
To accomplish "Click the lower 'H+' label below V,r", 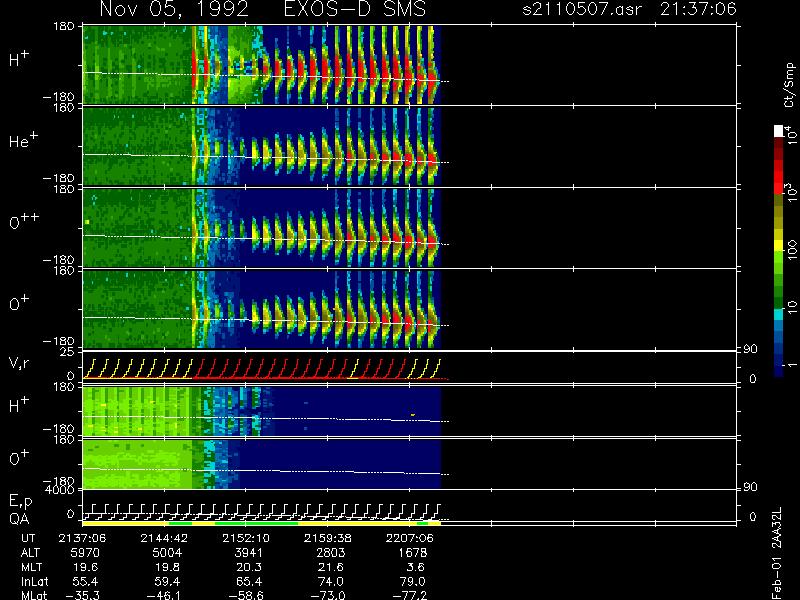I will (x=19, y=405).
